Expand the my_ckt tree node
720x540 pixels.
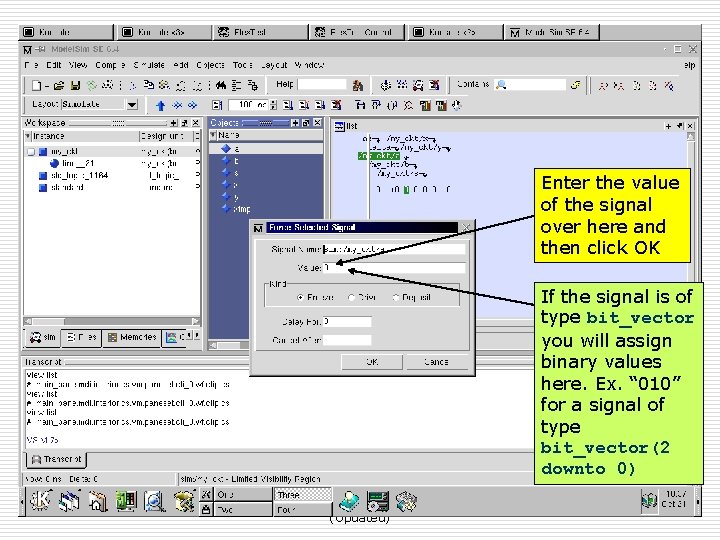click(31, 152)
